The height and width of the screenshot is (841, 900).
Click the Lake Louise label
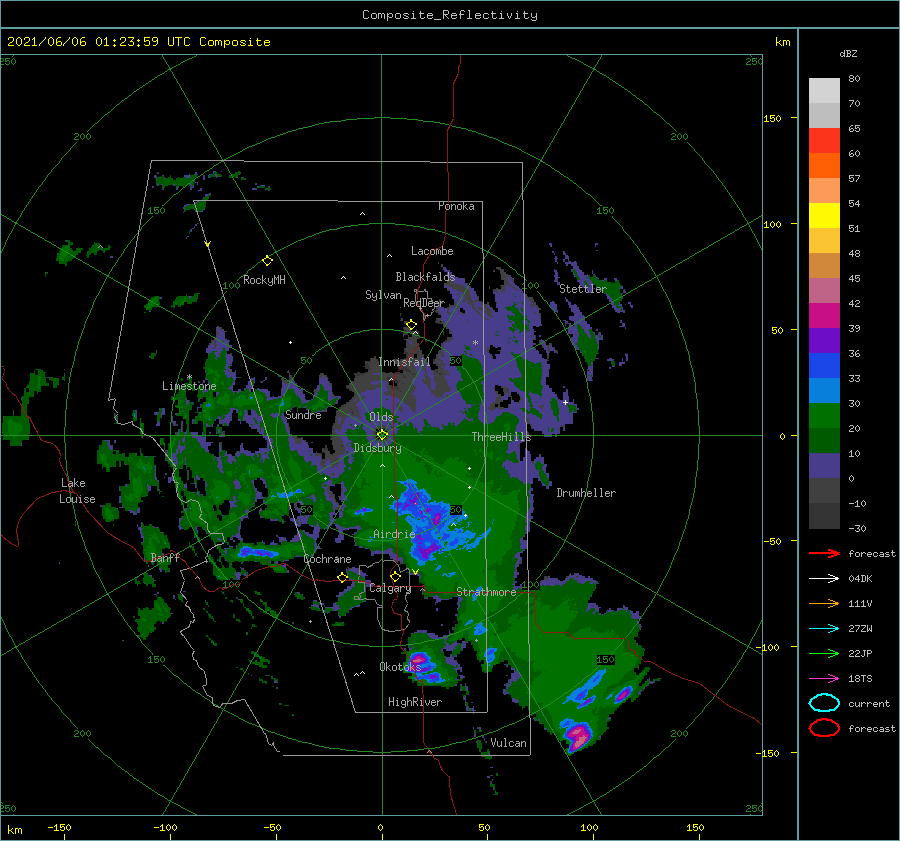(78, 491)
